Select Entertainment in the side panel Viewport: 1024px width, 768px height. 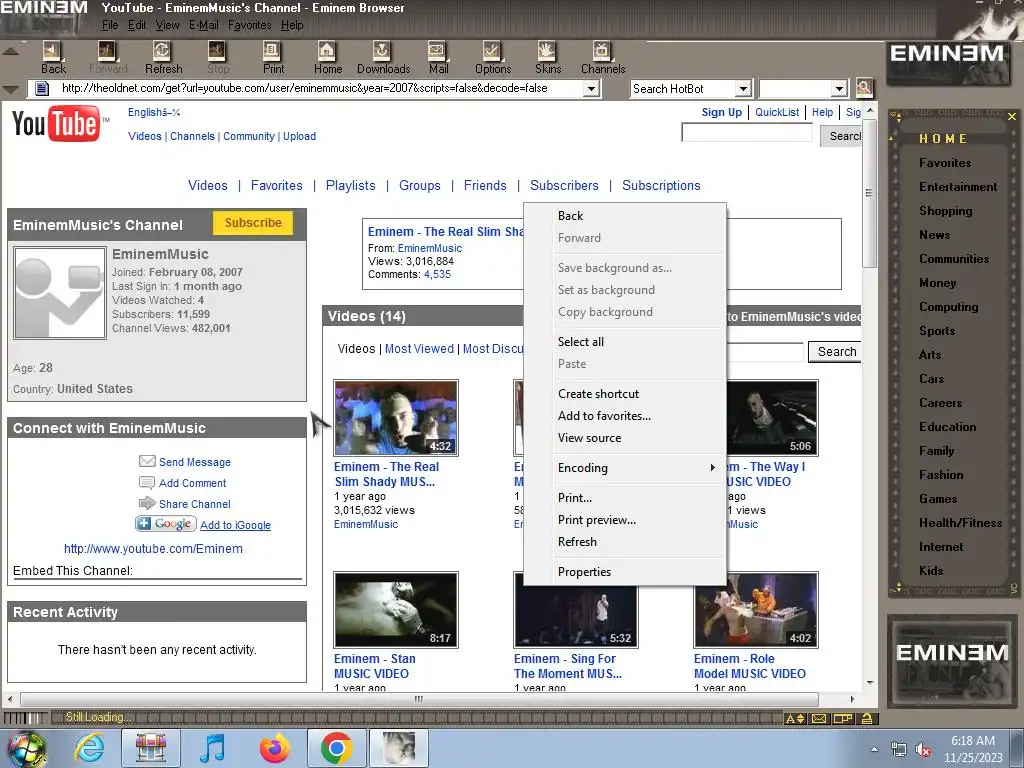tap(958, 187)
